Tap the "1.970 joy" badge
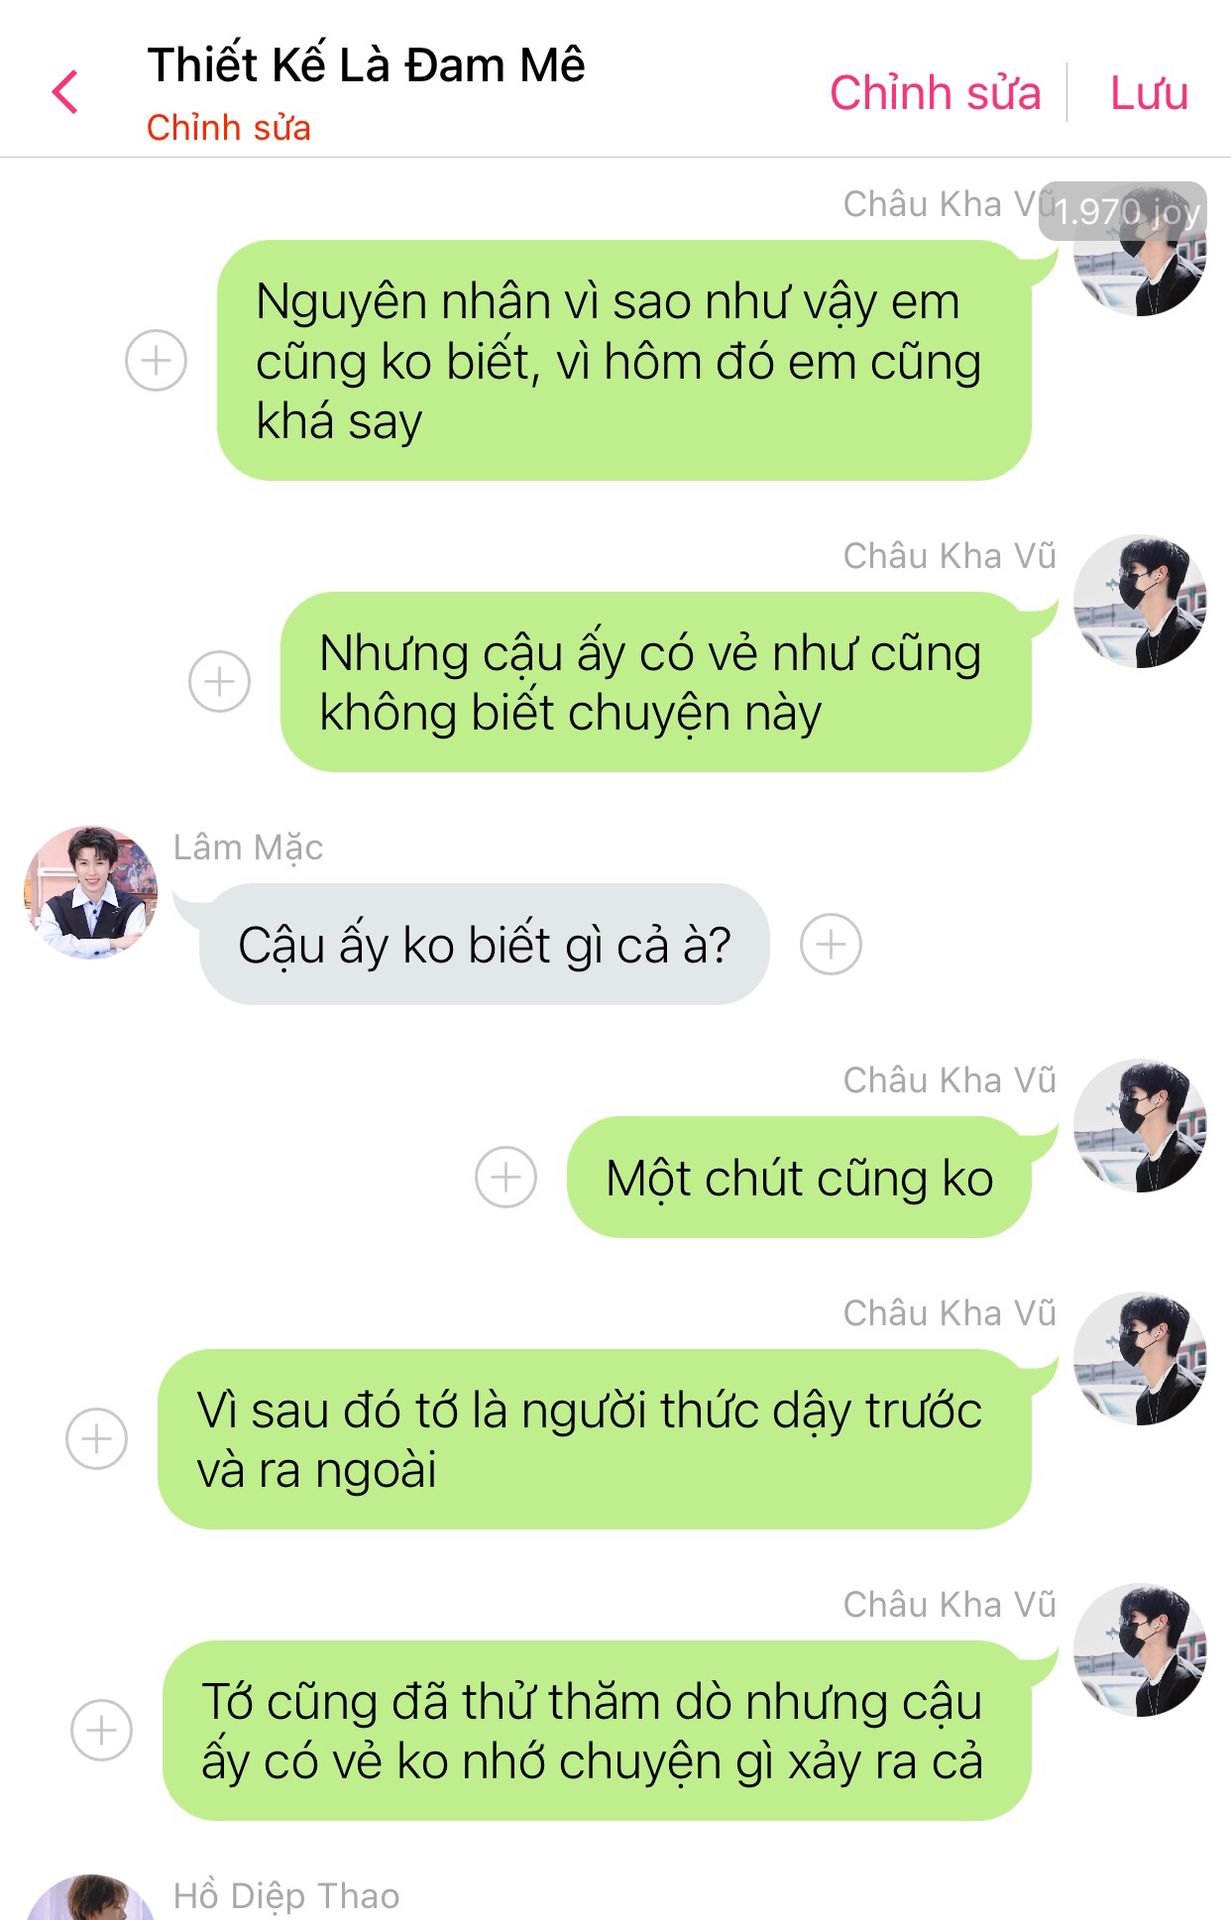Viewport: 1231px width, 1920px height. click(x=1123, y=211)
